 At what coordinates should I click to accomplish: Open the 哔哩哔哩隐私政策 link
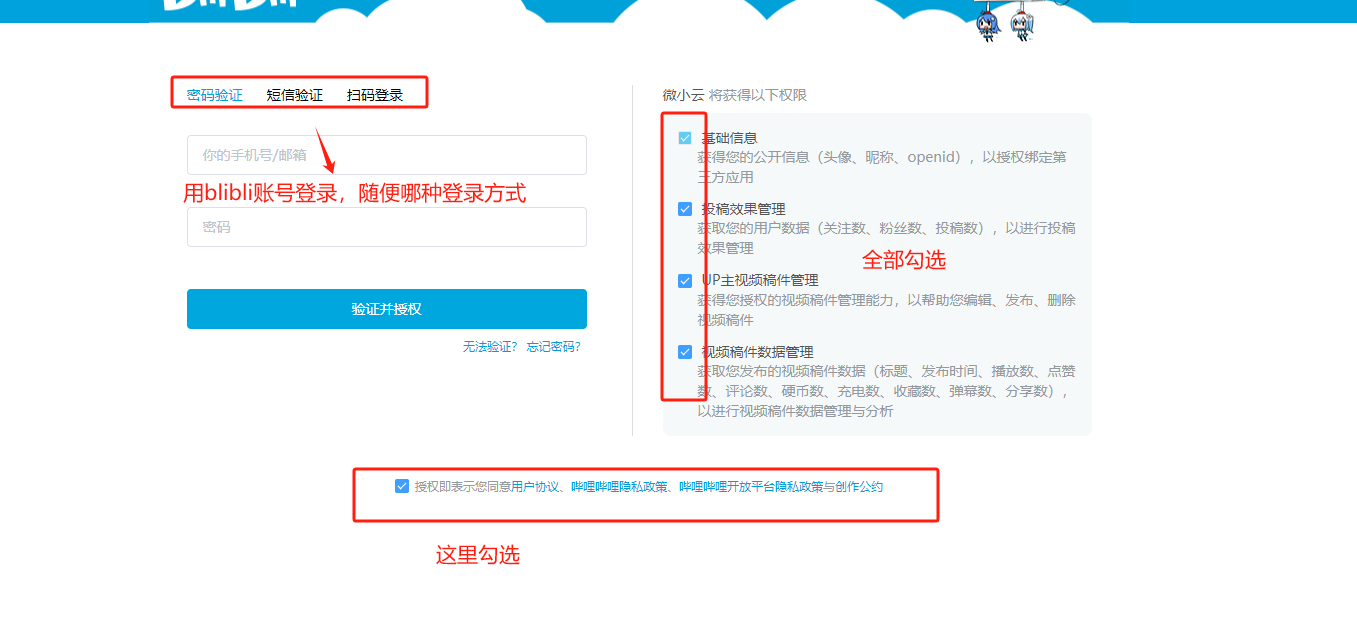coord(619,487)
